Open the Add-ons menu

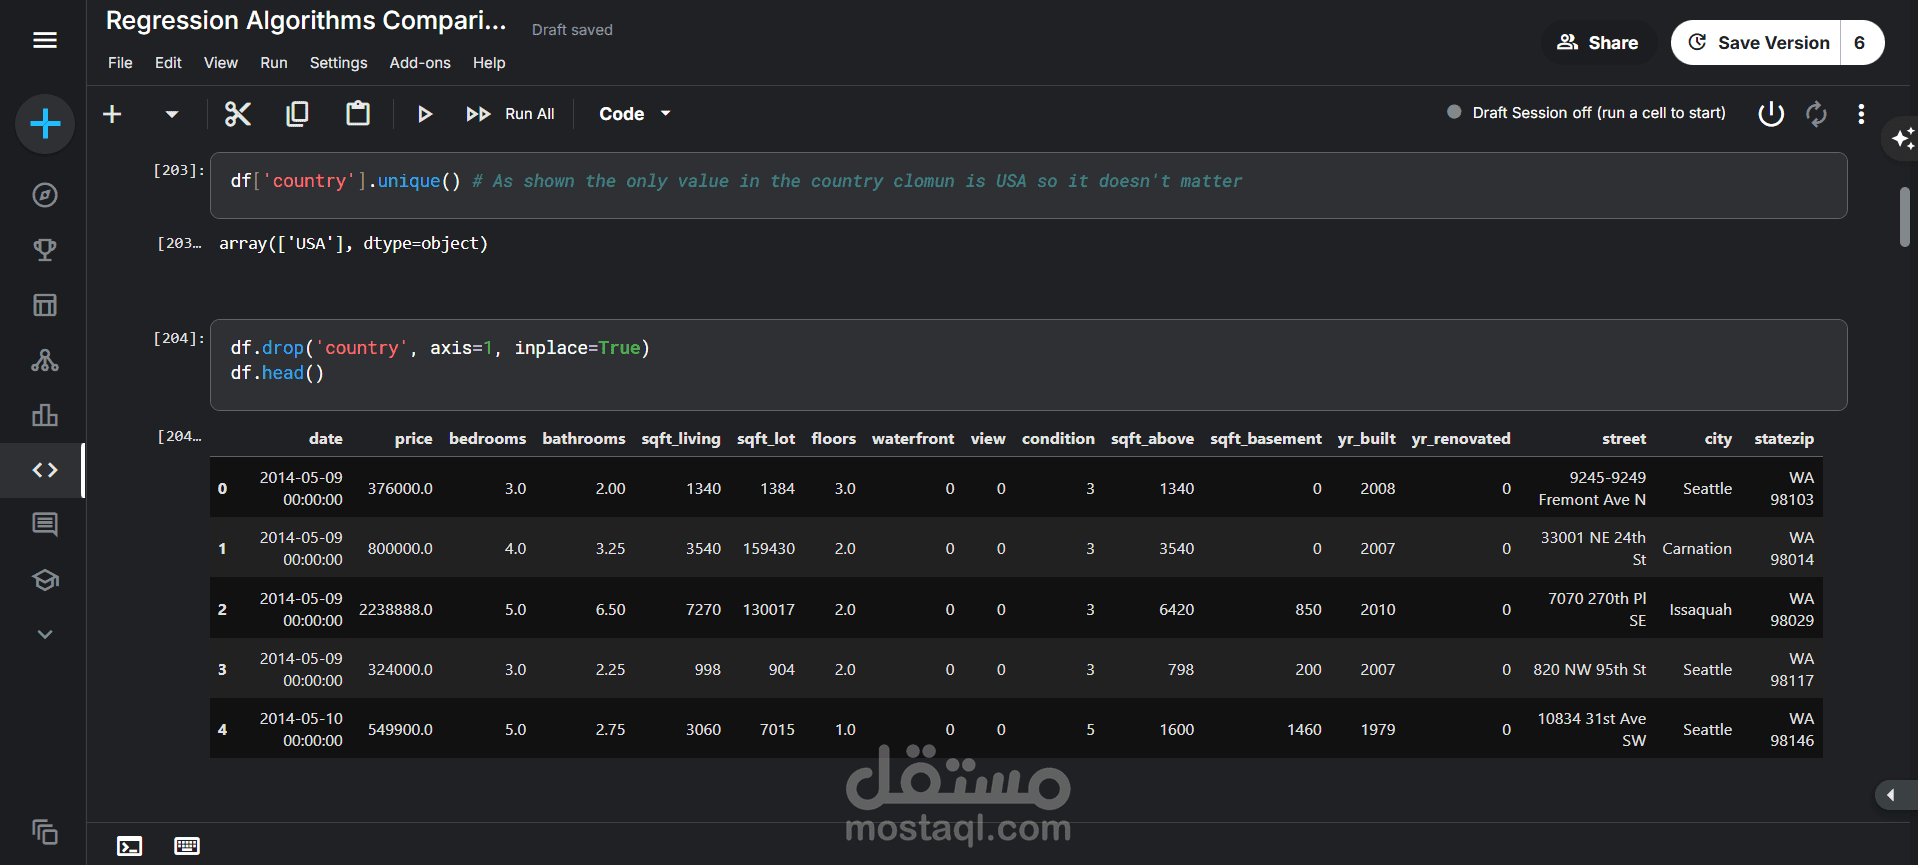tap(420, 63)
